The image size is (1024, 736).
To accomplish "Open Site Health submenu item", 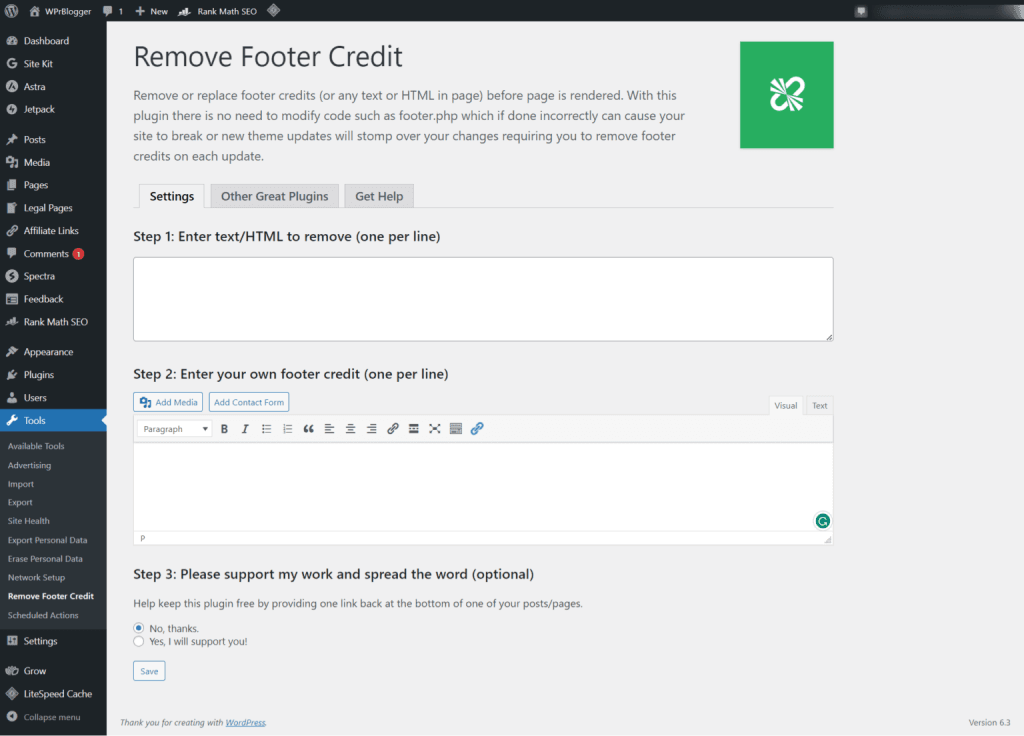I will click(29, 521).
